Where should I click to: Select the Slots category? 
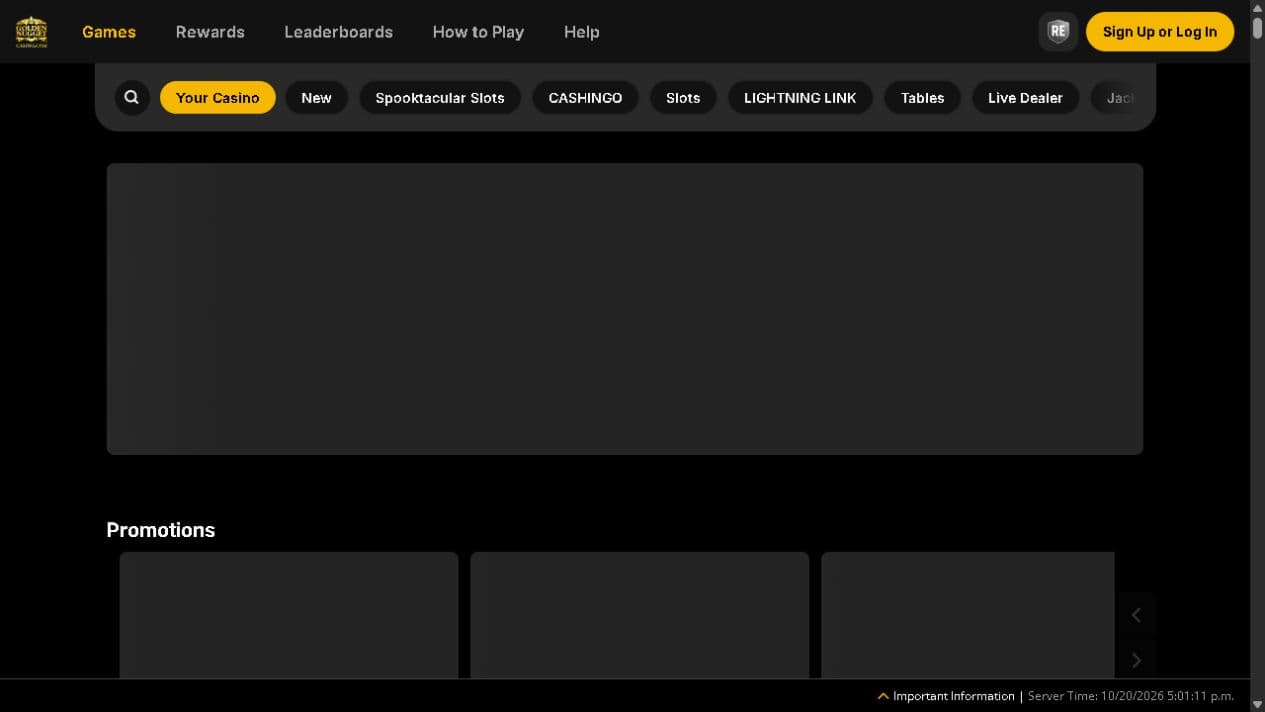tap(683, 98)
